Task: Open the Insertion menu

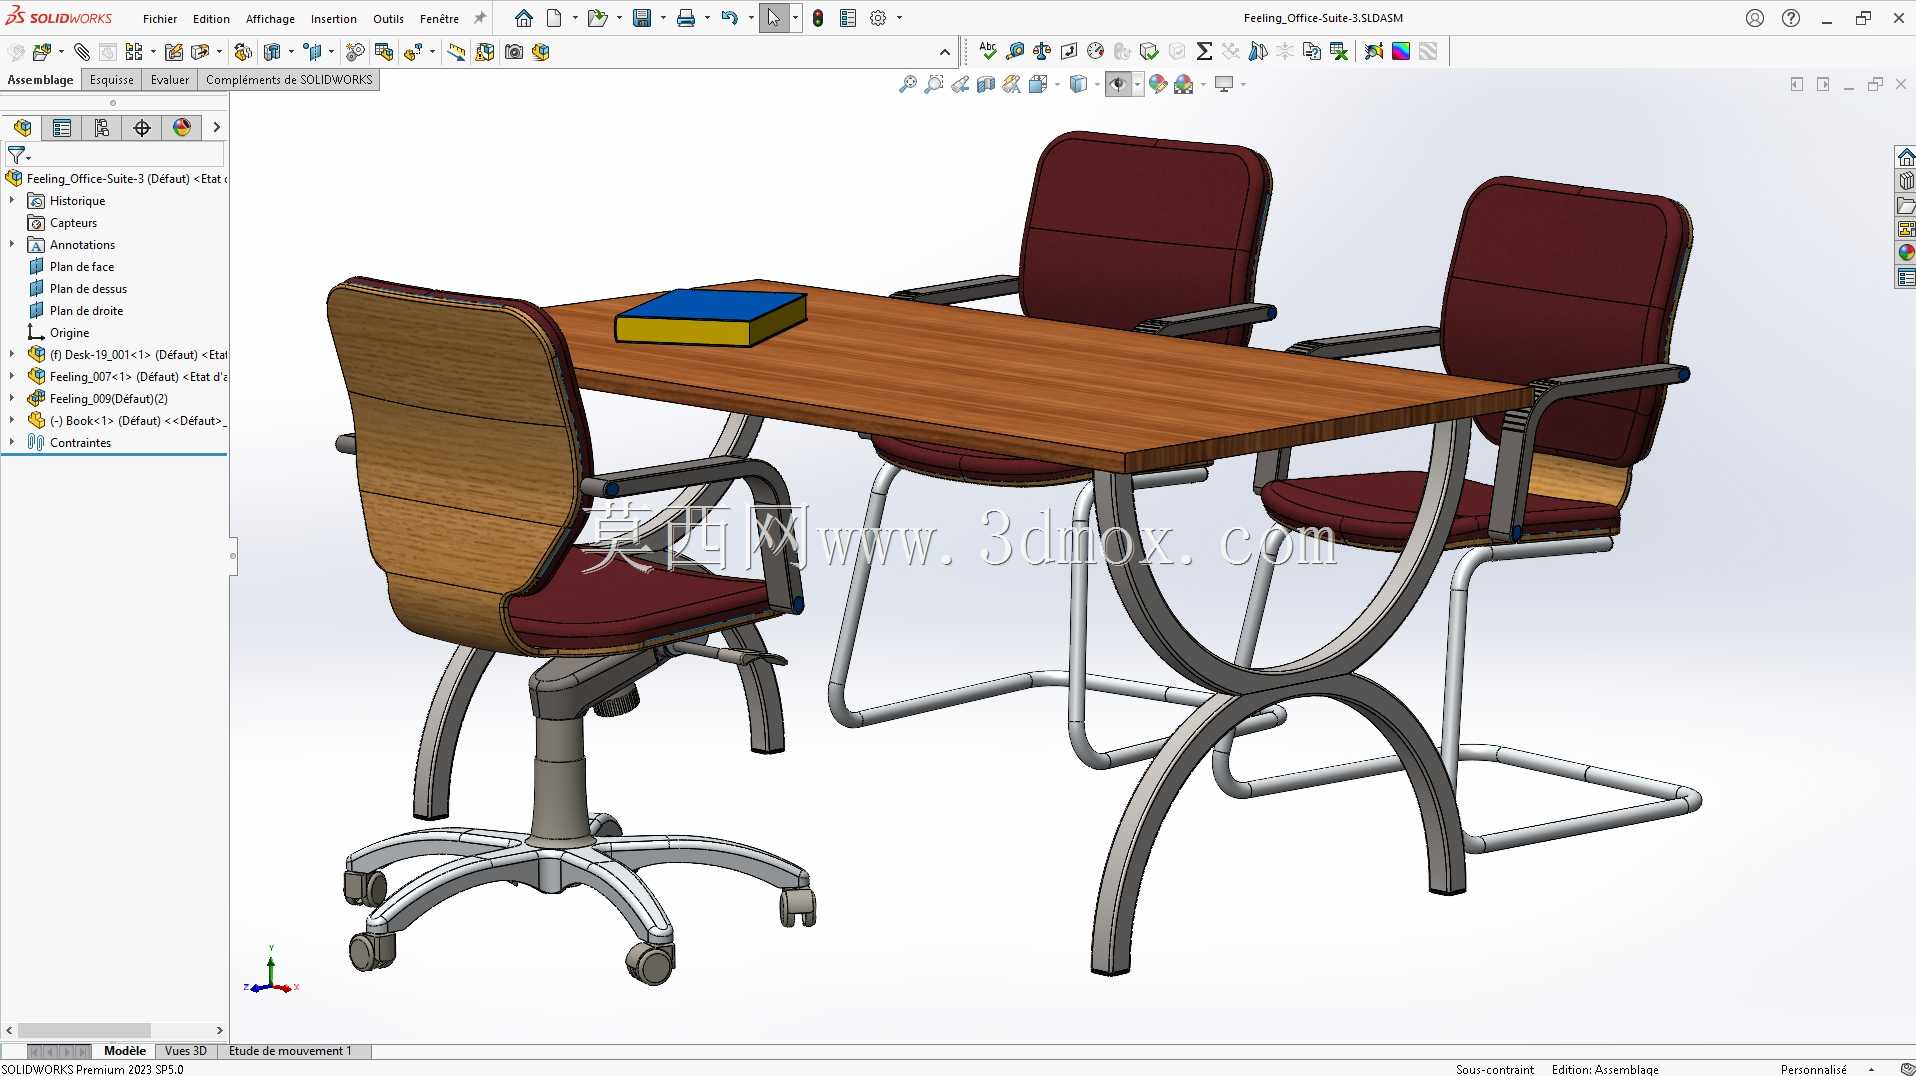Action: (333, 18)
